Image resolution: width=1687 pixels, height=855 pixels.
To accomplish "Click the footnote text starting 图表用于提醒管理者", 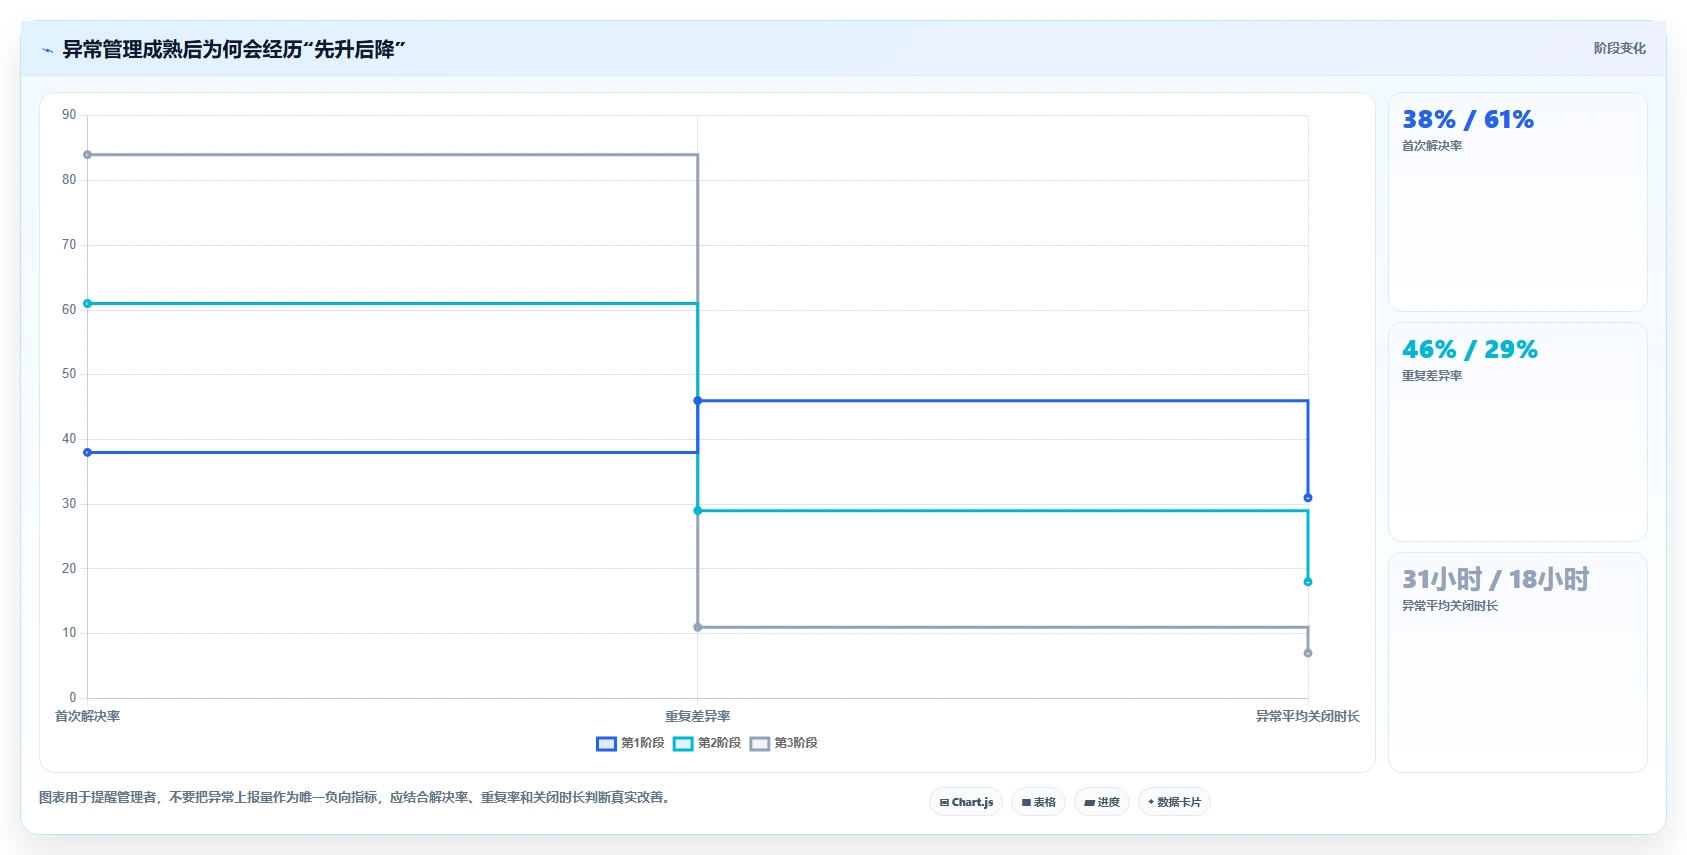I will pos(356,797).
